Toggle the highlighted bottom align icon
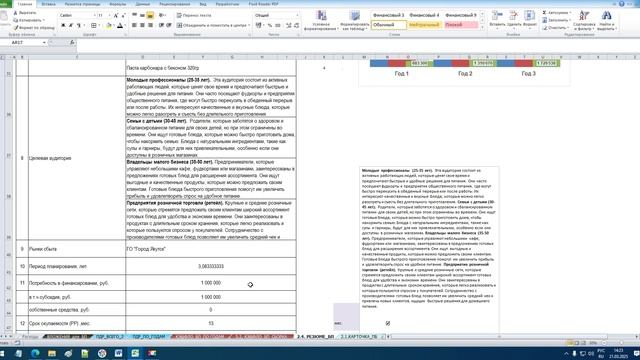Image resolution: width=640 pixels, height=360 pixels. [150, 16]
